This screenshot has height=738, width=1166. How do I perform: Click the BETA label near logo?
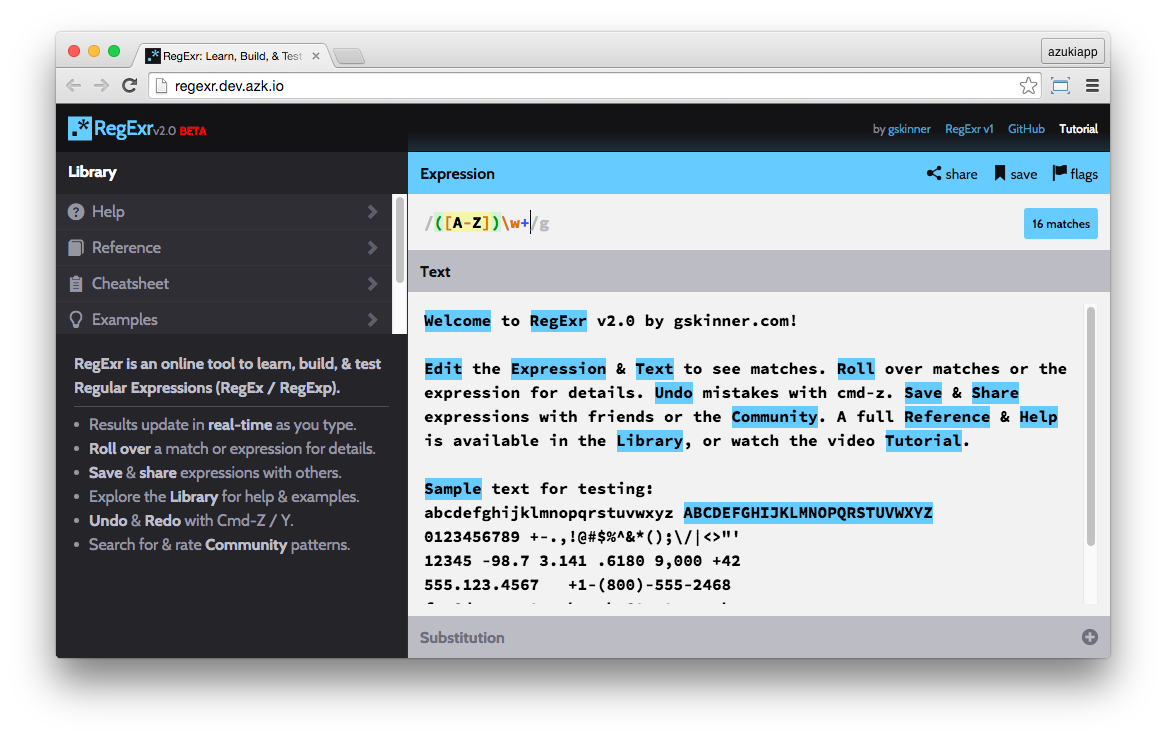click(193, 131)
